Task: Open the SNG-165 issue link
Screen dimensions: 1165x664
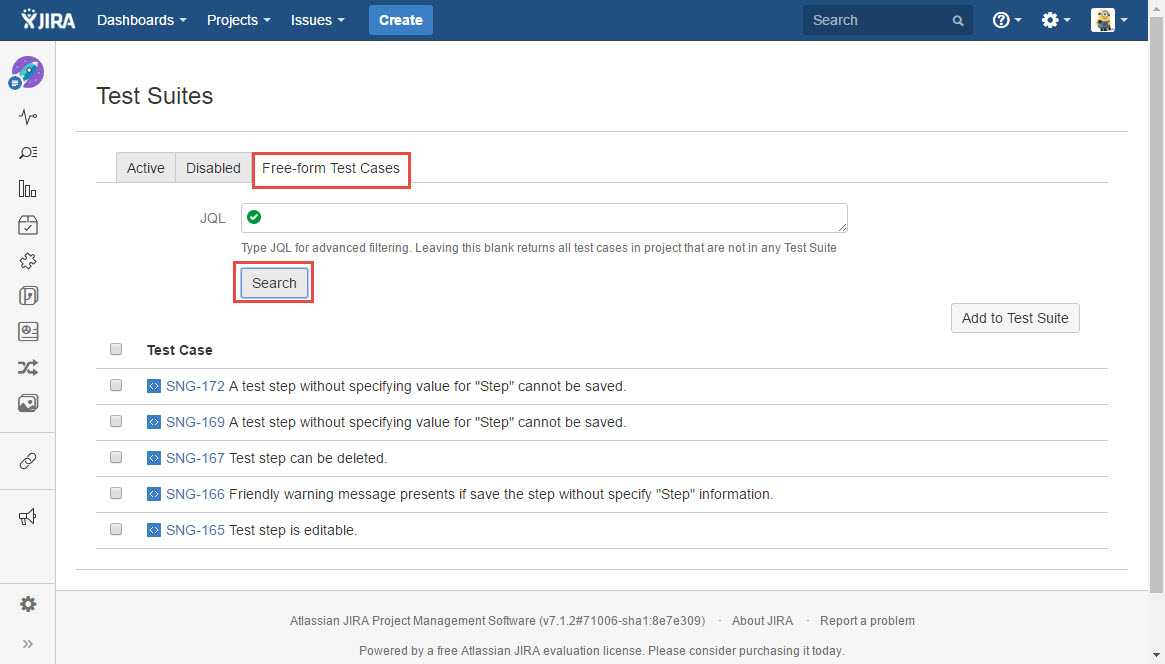Action: [195, 530]
